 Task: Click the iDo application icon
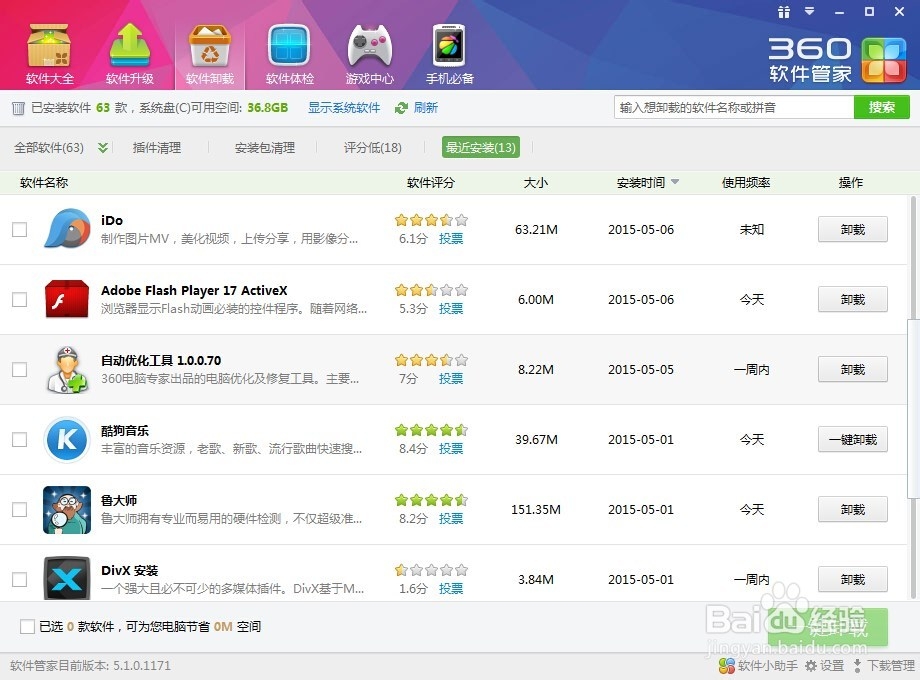tap(67, 229)
